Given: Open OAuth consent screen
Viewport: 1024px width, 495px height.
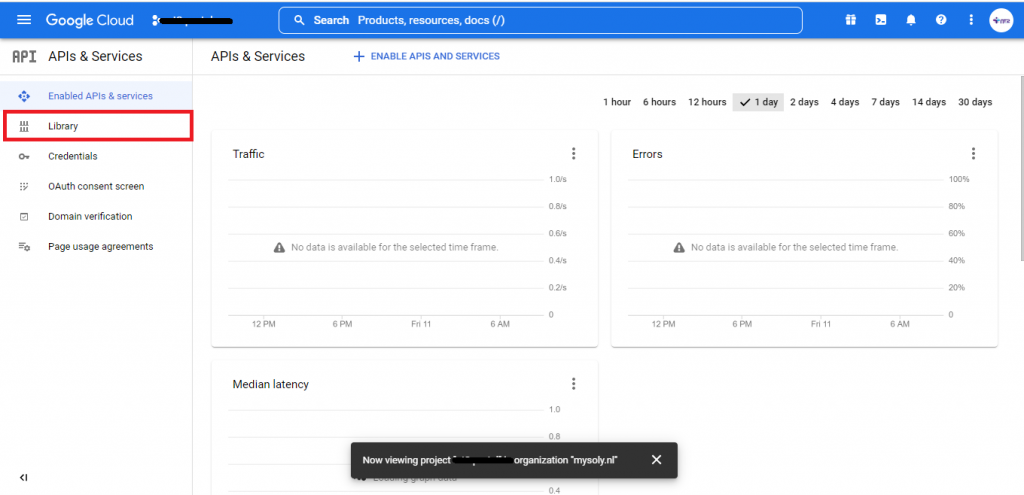Looking at the screenshot, I should point(96,187).
